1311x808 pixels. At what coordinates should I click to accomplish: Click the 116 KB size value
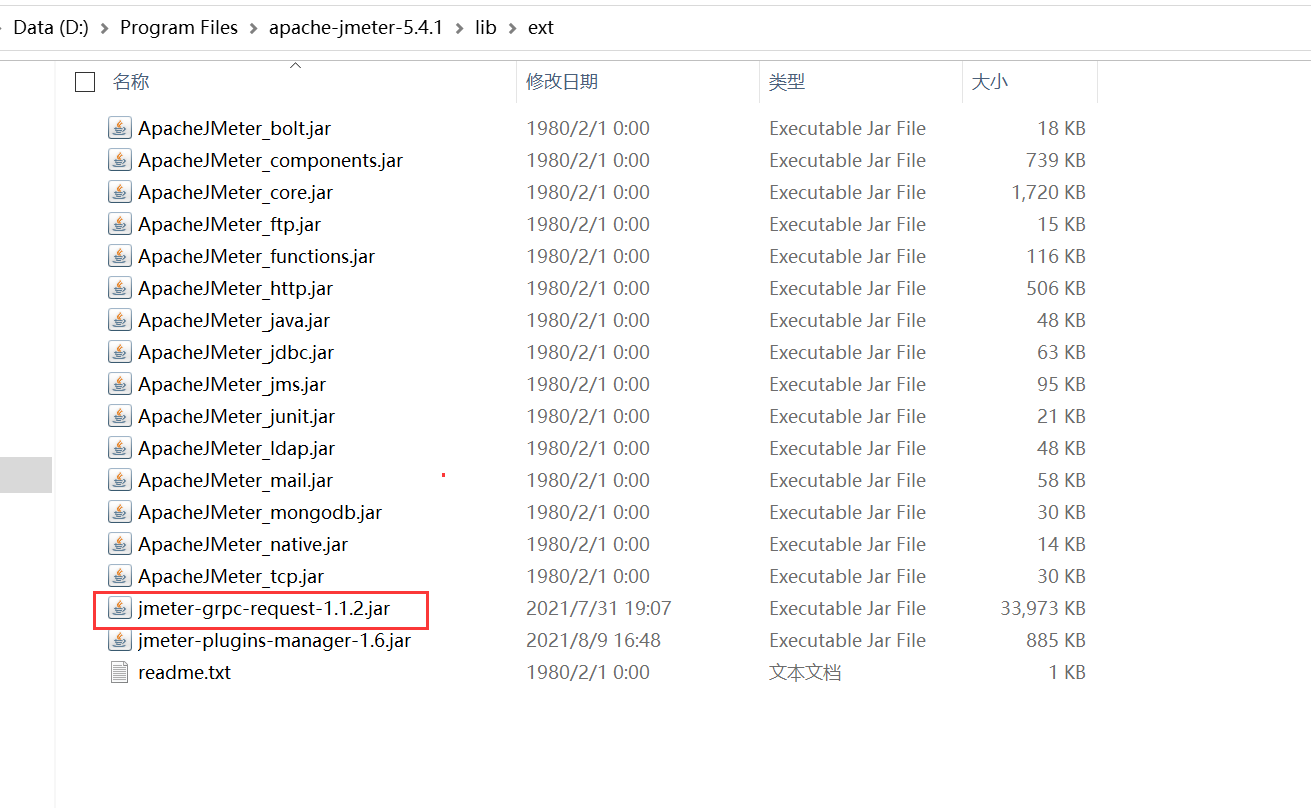tap(1056, 256)
